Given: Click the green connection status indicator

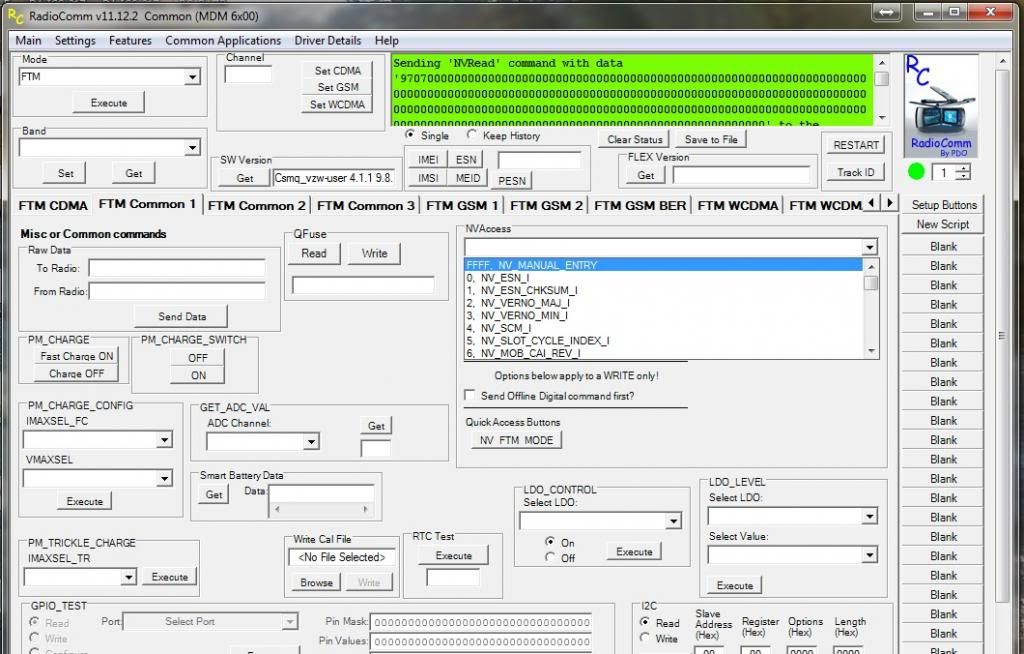Looking at the screenshot, I should point(916,172).
